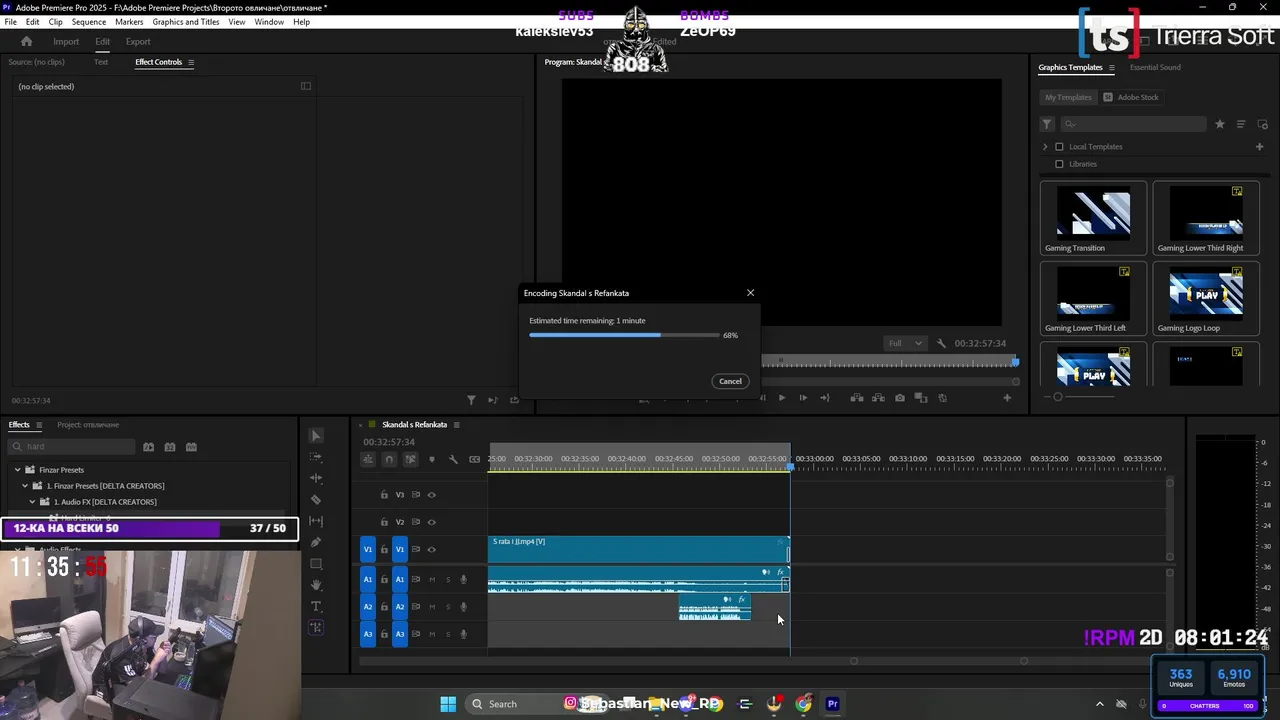Click the filter funnel icon in Graphics Templates

pos(1047,124)
